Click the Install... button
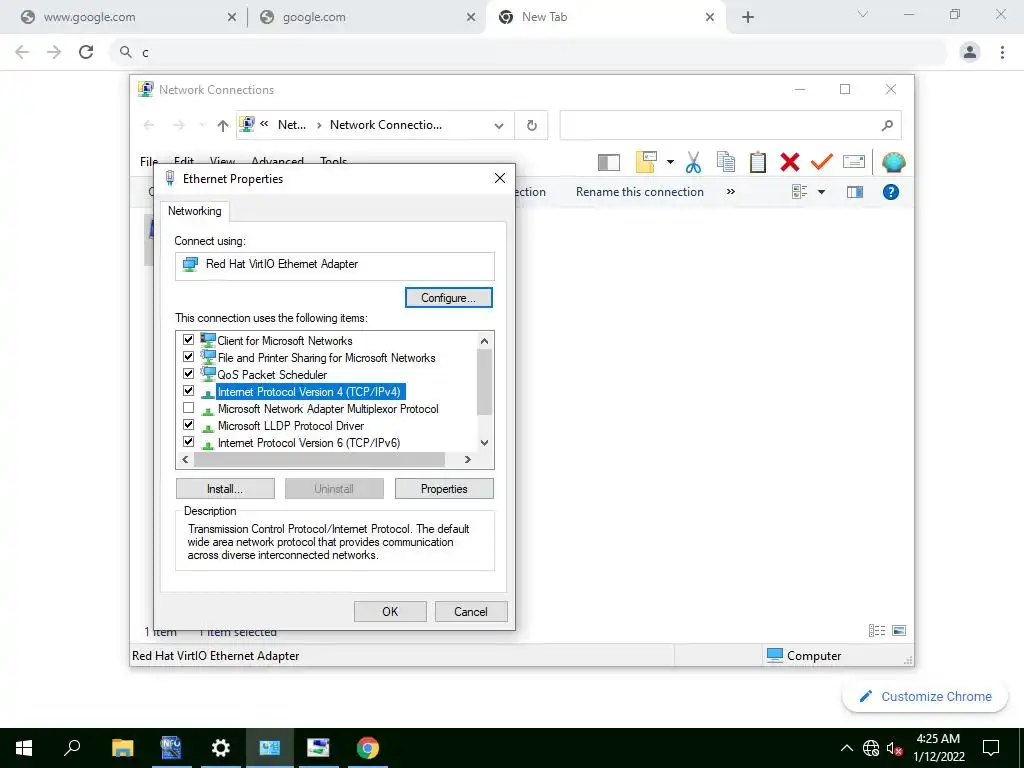This screenshot has width=1024, height=768. click(225, 488)
